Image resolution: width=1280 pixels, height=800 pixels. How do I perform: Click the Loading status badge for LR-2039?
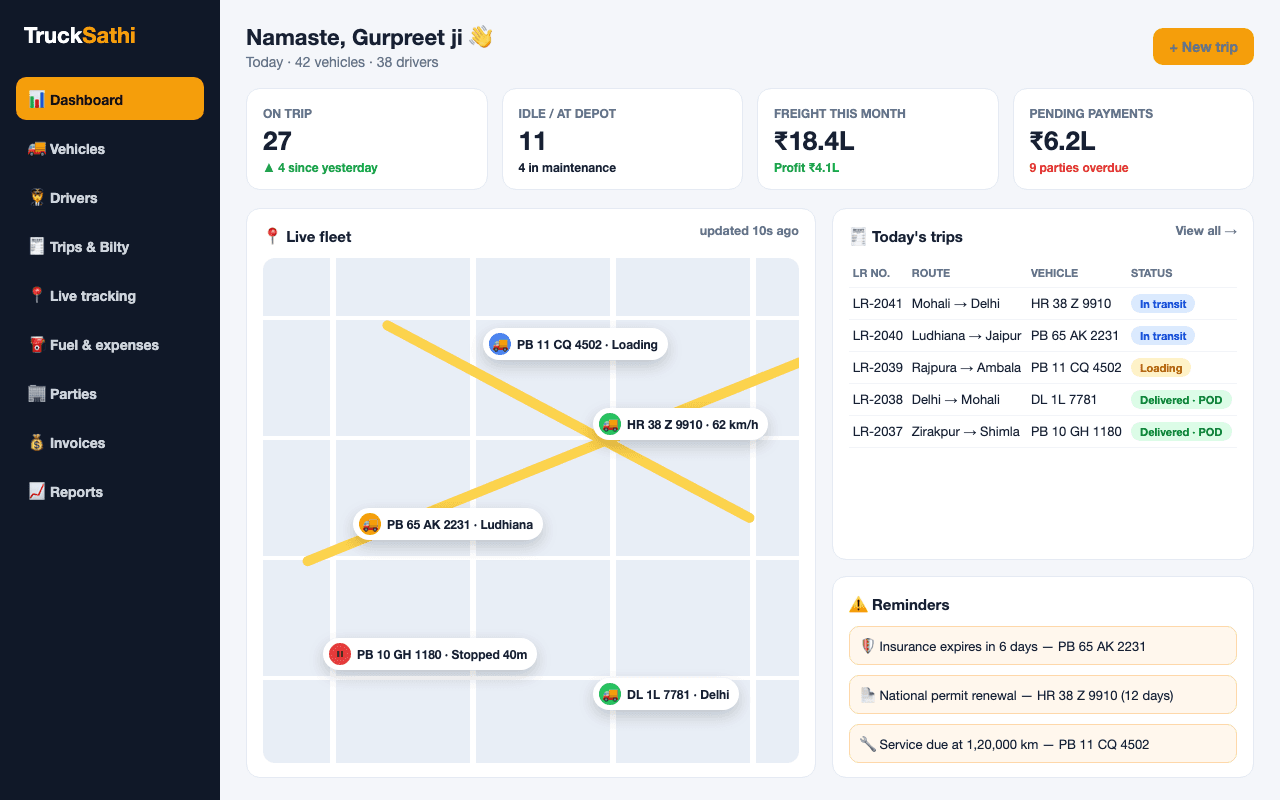1161,368
